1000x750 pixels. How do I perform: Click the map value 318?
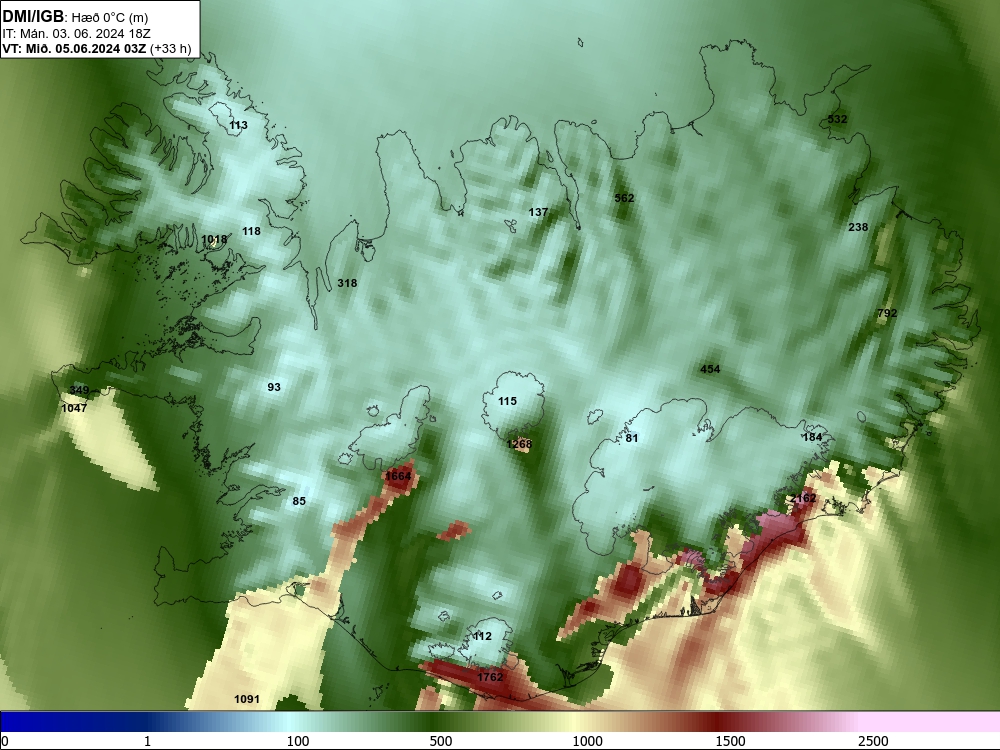click(347, 283)
